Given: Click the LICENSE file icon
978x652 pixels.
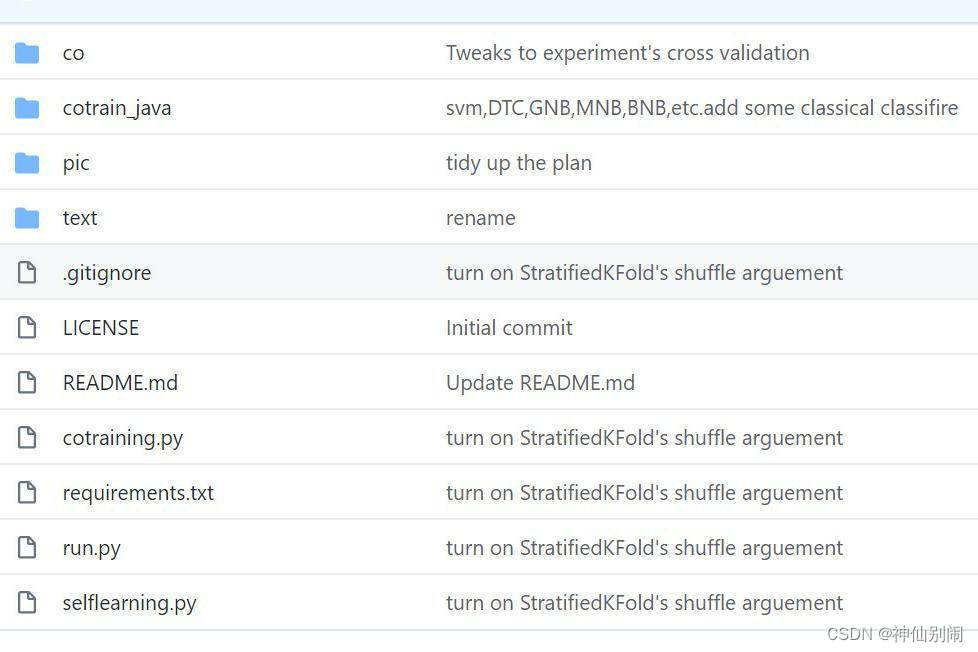Looking at the screenshot, I should pyautogui.click(x=27, y=327).
